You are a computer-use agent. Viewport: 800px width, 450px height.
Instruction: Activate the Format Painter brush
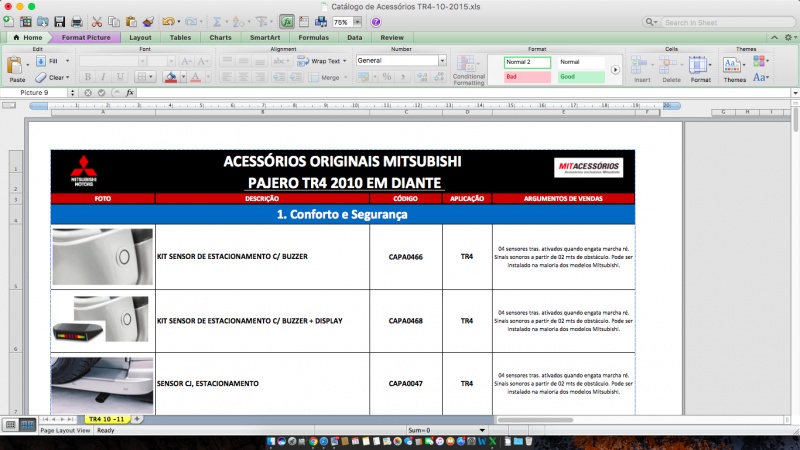pos(148,22)
